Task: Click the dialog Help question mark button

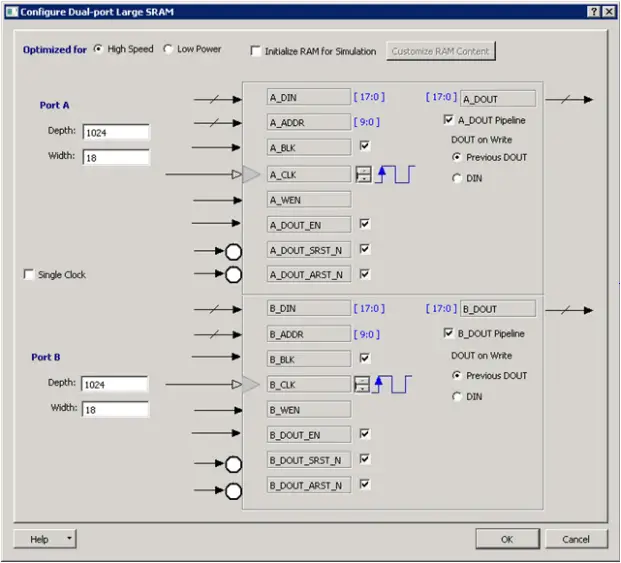Action: 594,11
